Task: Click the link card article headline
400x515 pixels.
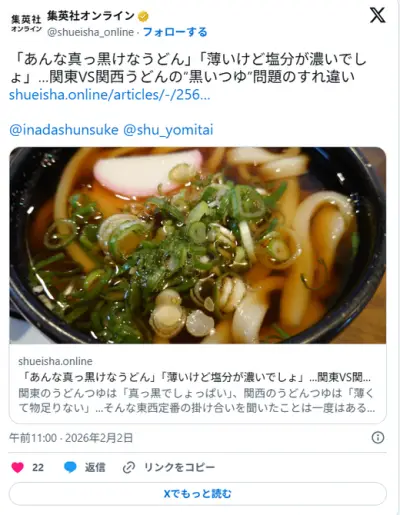Action: click(x=197, y=377)
